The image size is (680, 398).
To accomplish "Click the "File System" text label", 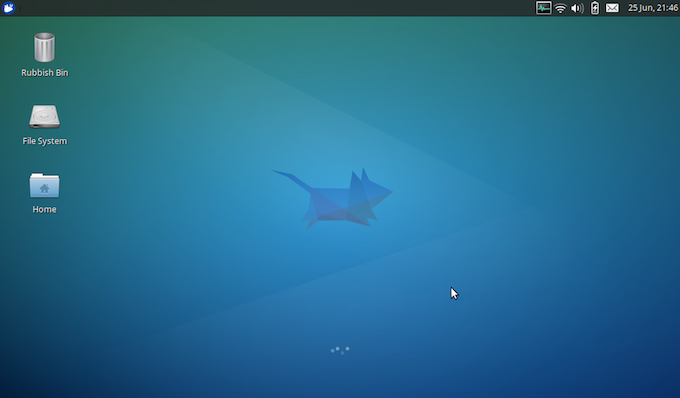I will click(x=45, y=141).
